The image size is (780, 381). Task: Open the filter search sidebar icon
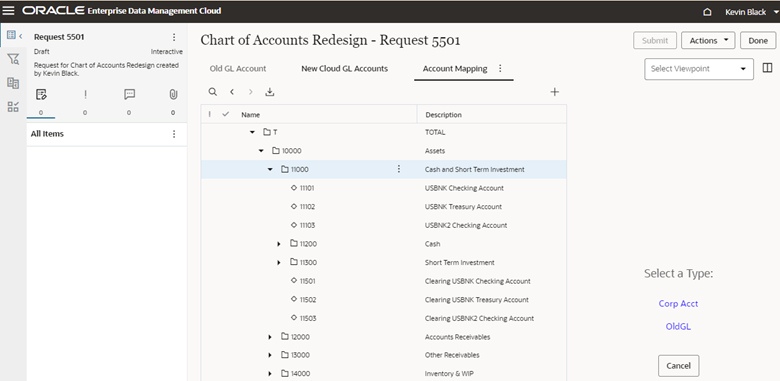coord(13,60)
